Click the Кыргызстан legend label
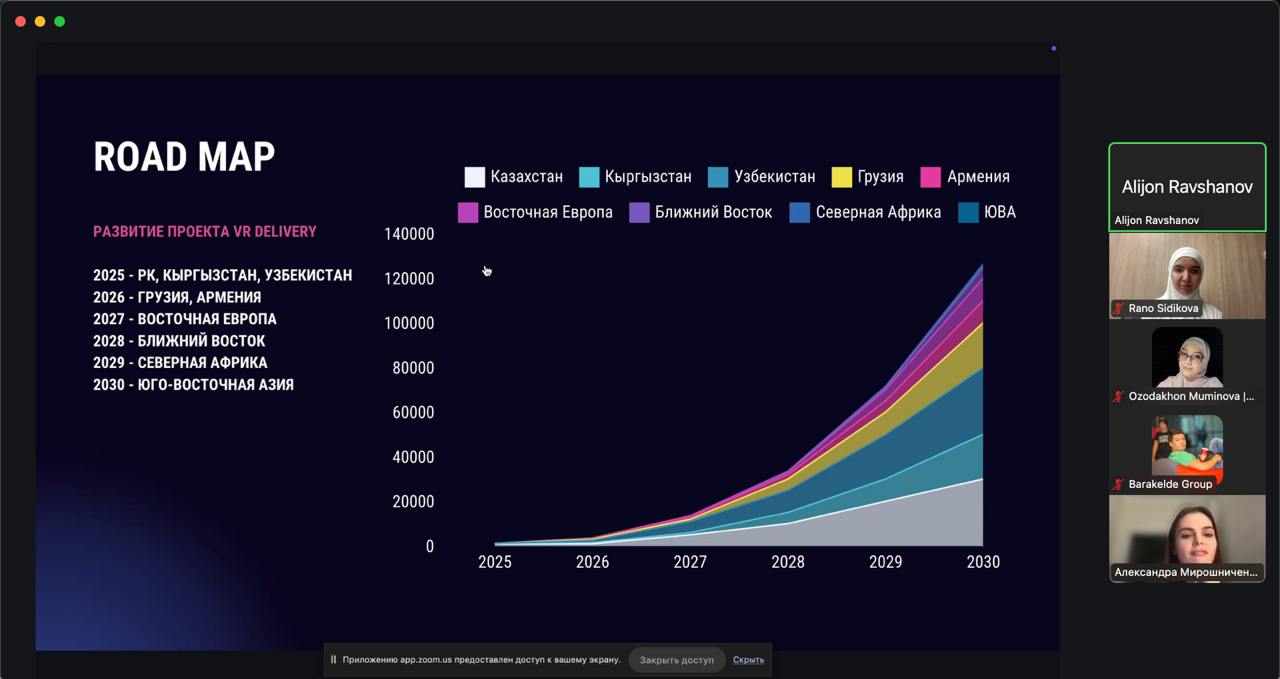Viewport: 1280px width, 679px height. pos(648,177)
